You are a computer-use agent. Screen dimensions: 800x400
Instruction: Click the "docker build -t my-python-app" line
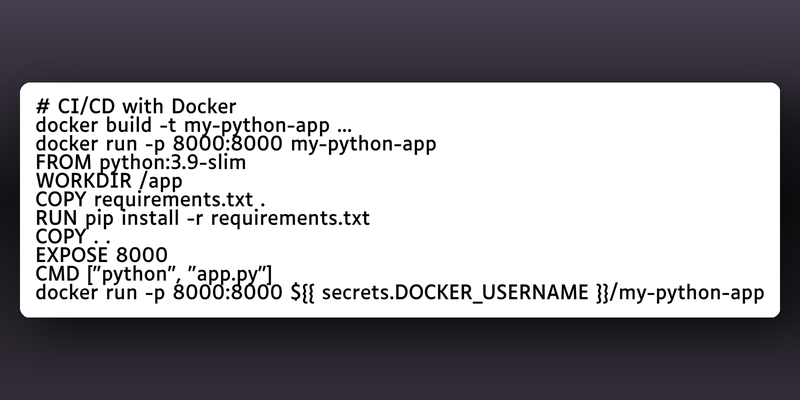pos(193,126)
